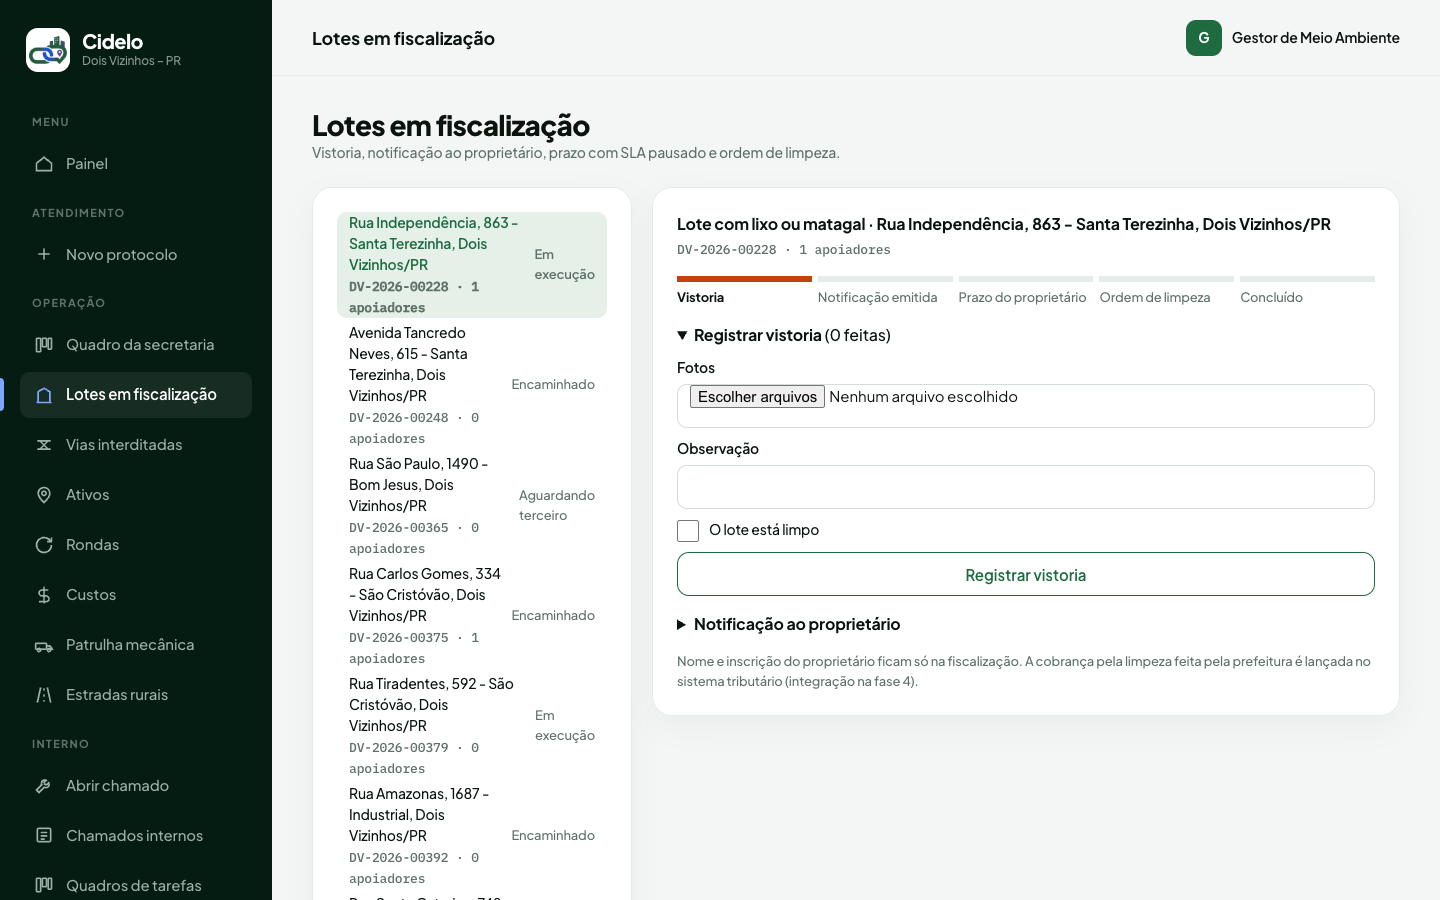This screenshot has width=1440, height=900.
Task: Check 'O lote está limpo' checkbox
Action: pyautogui.click(x=688, y=531)
